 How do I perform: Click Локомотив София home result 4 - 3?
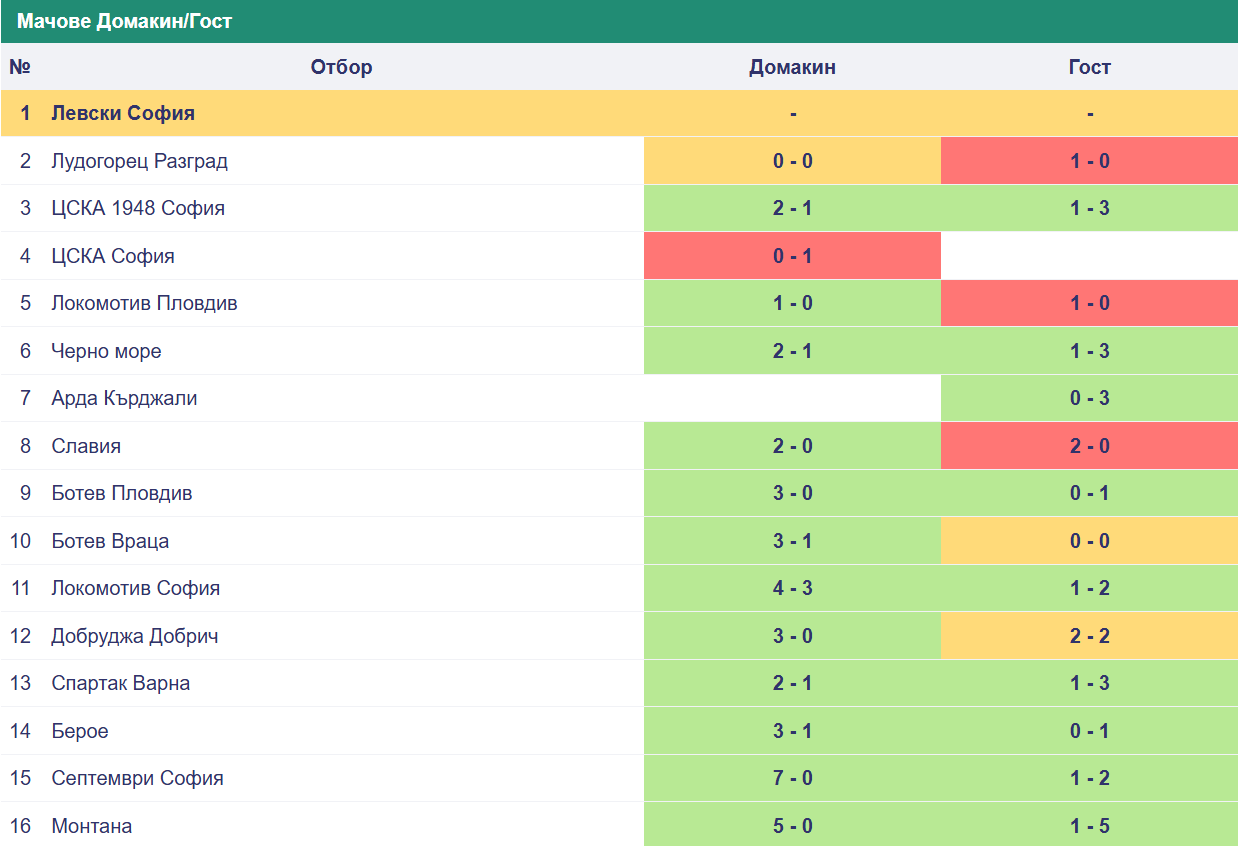click(x=792, y=588)
